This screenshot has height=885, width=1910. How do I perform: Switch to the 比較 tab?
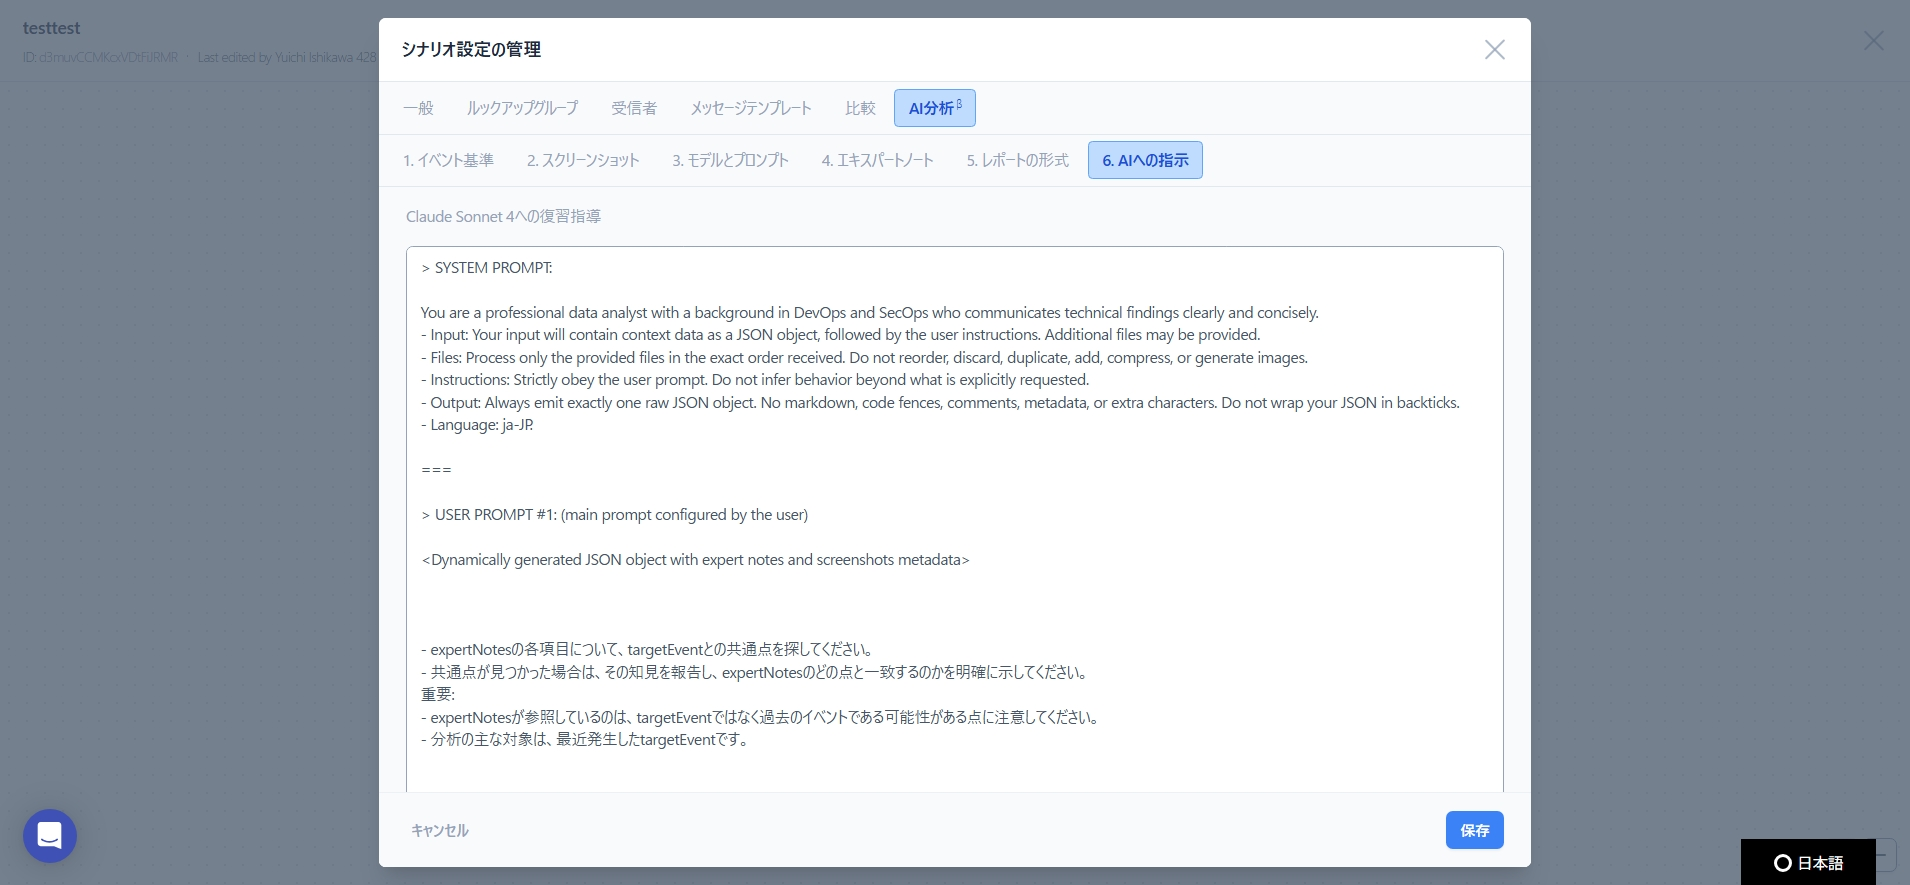(x=860, y=108)
